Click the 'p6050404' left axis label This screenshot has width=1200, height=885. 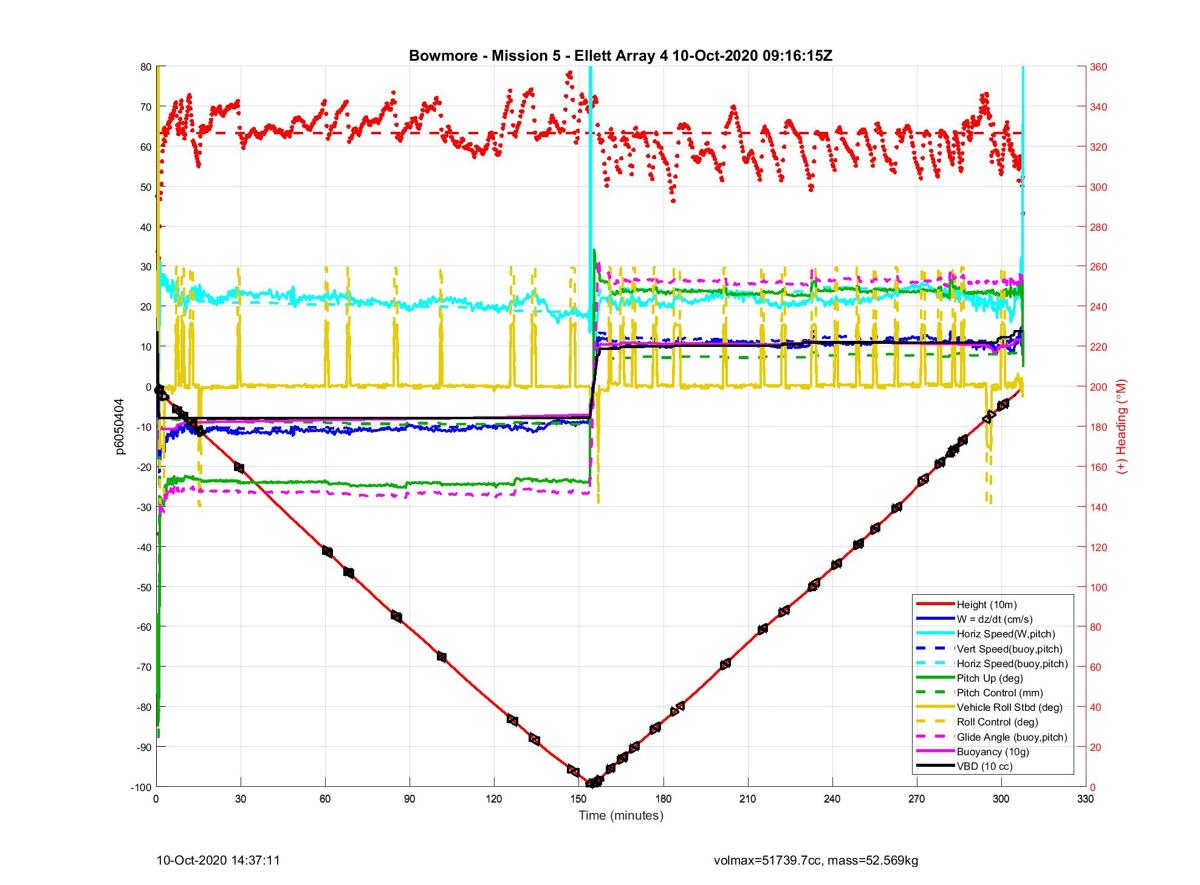119,426
